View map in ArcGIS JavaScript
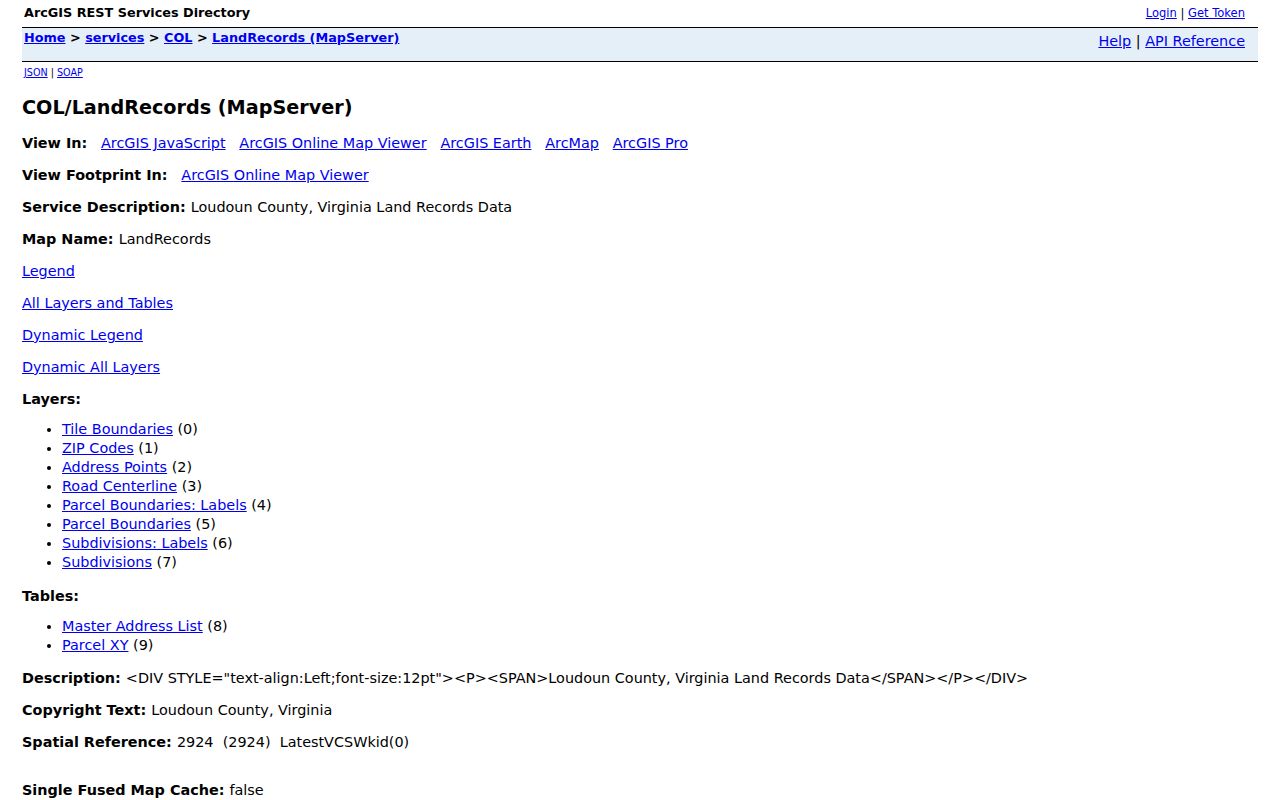The image size is (1280, 800). (163, 143)
